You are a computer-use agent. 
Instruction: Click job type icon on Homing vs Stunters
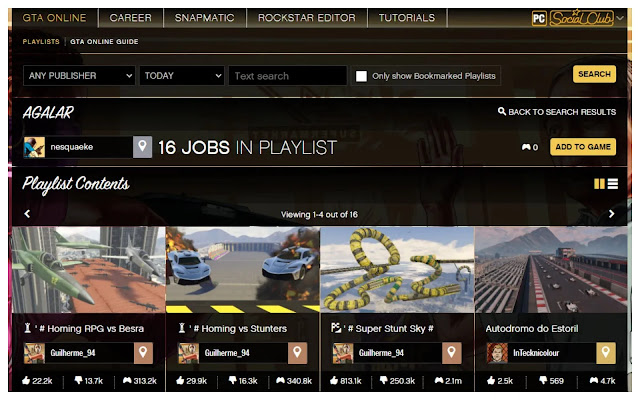click(182, 328)
